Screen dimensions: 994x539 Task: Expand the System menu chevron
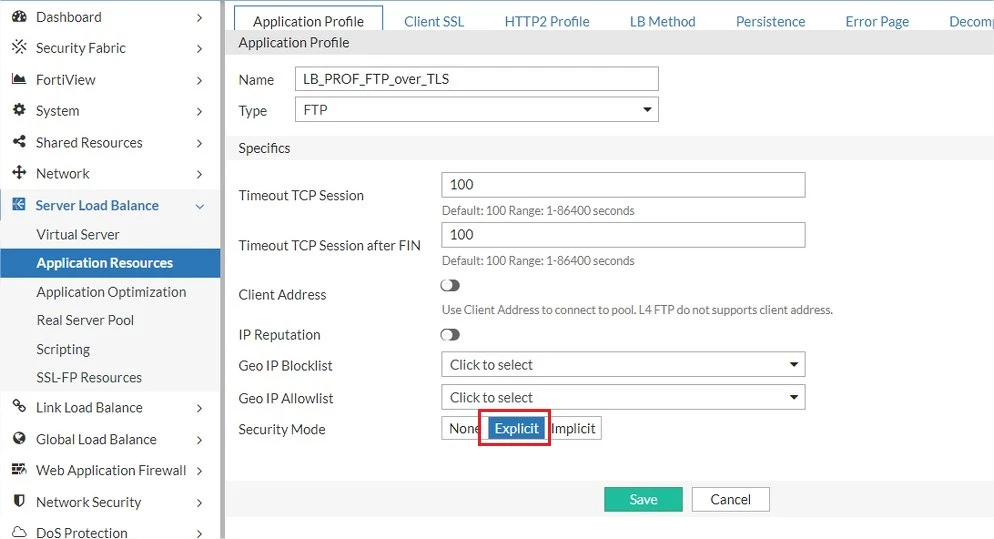(x=200, y=112)
